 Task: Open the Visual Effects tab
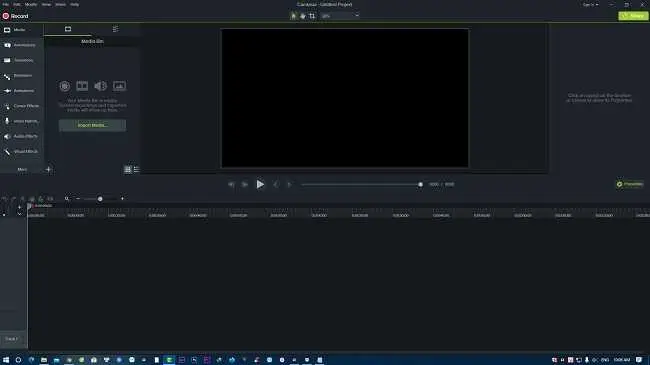[21, 152]
